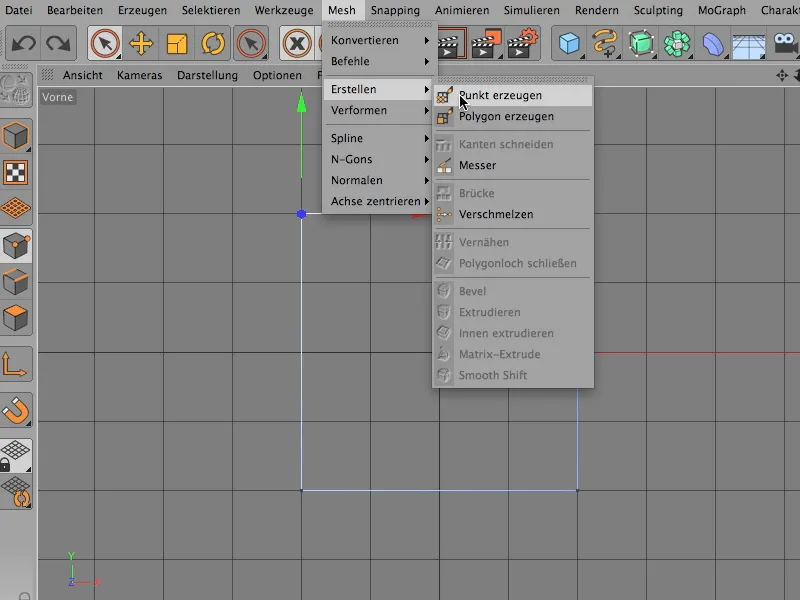
Task: Select the Scale tool
Action: 177,44
